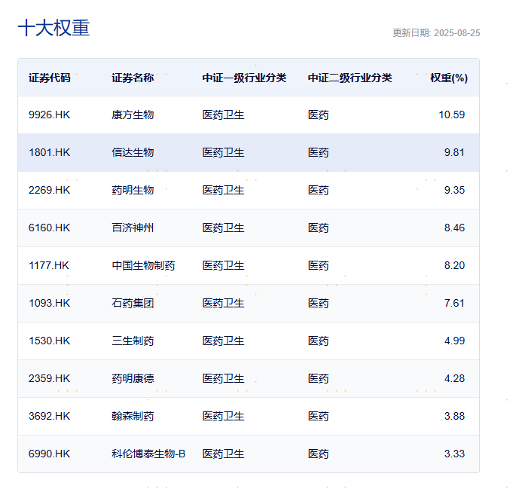This screenshot has height=492, width=510.
Task: Click the 3.33 weight value
Action: click(454, 454)
